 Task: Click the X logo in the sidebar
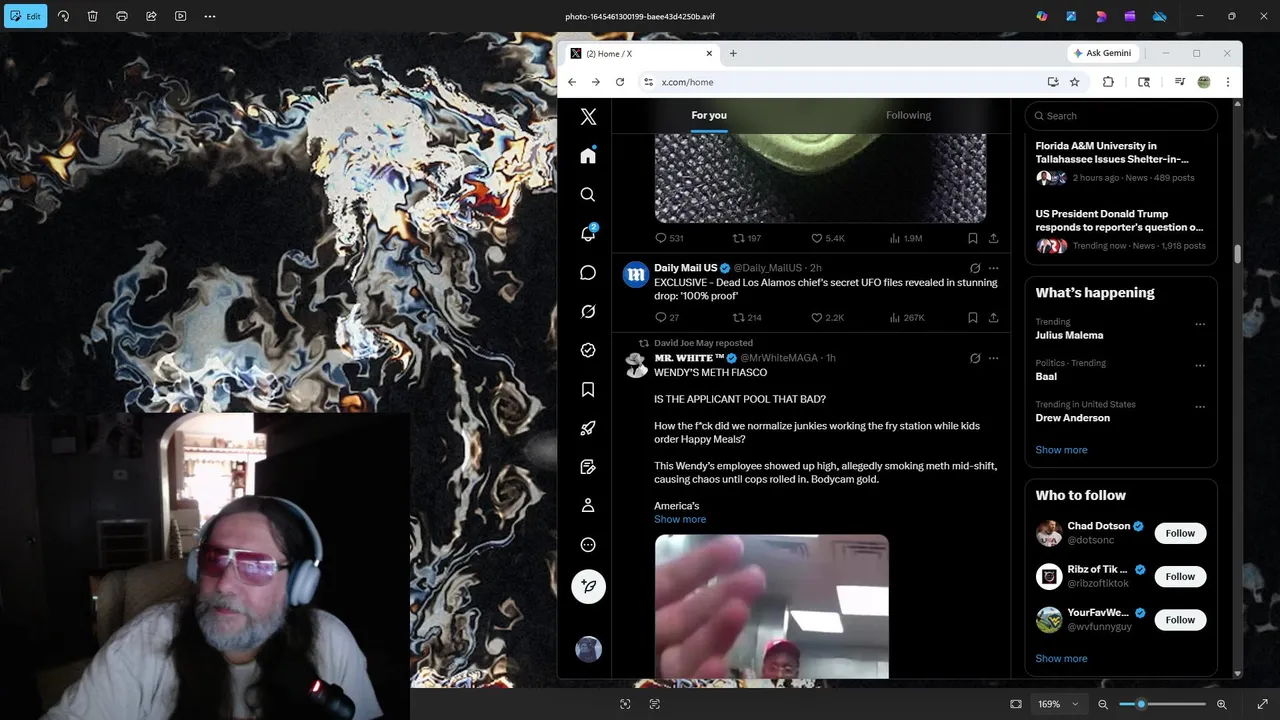(x=588, y=117)
